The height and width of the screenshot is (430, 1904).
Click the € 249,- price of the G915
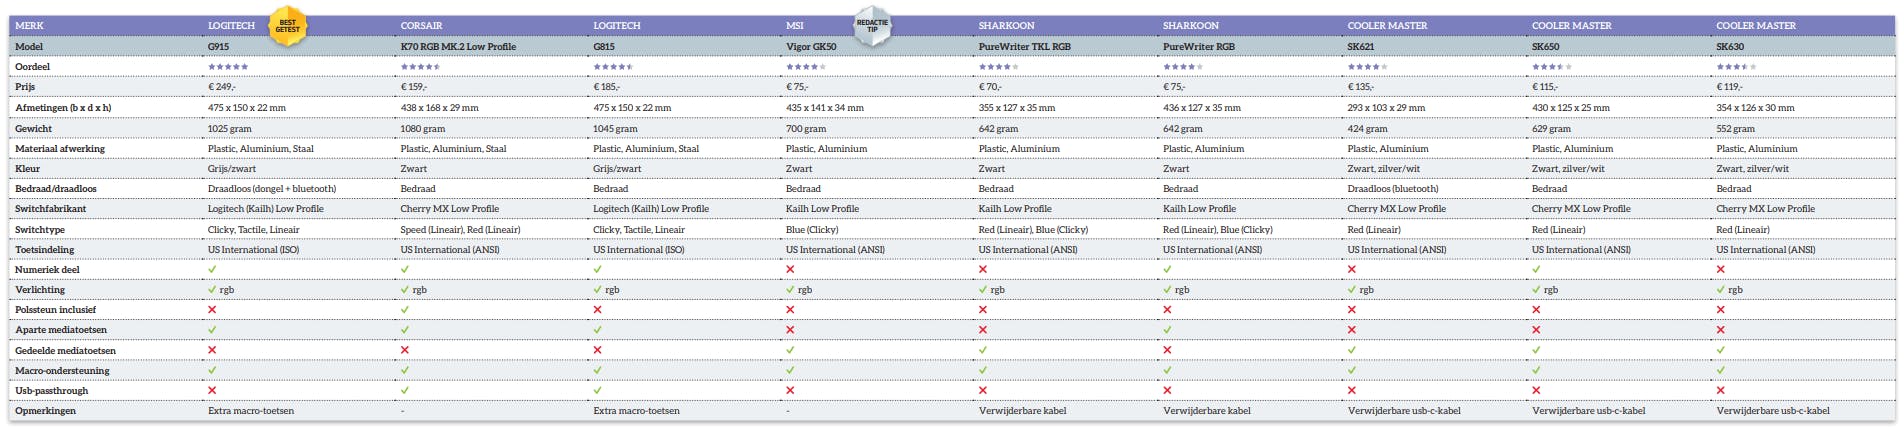222,87
